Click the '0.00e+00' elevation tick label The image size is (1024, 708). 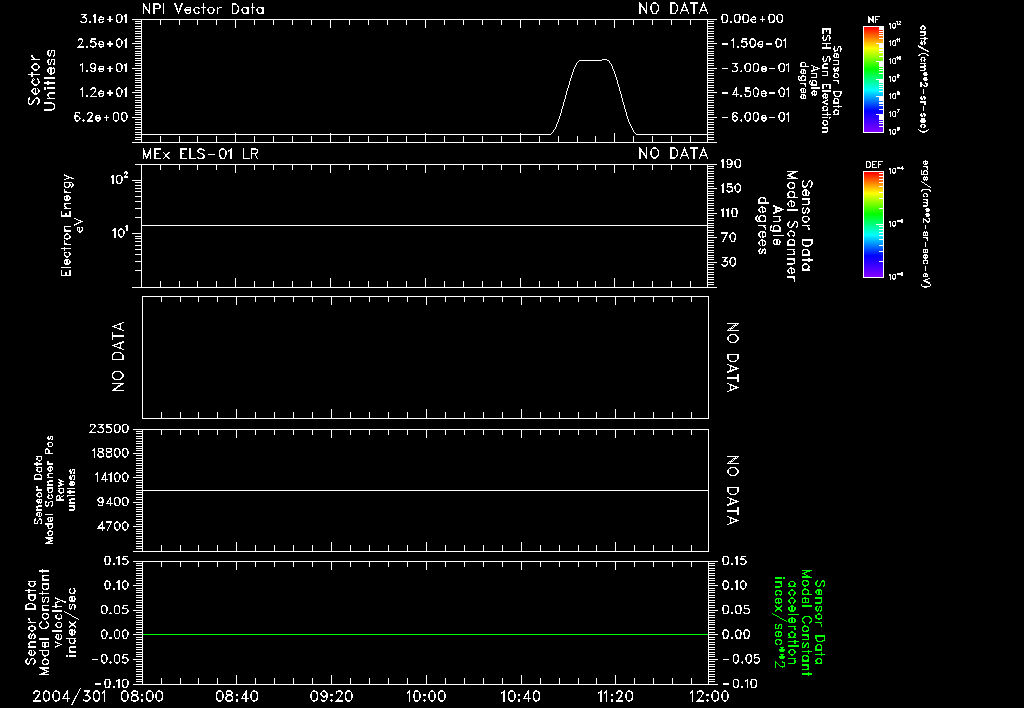pos(752,19)
